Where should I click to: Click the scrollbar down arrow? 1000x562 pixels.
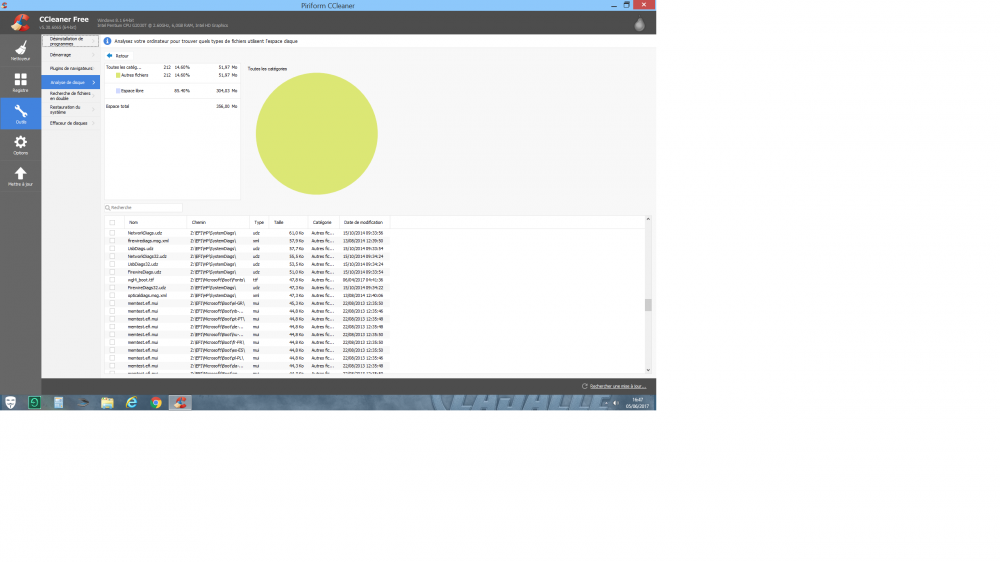click(648, 370)
